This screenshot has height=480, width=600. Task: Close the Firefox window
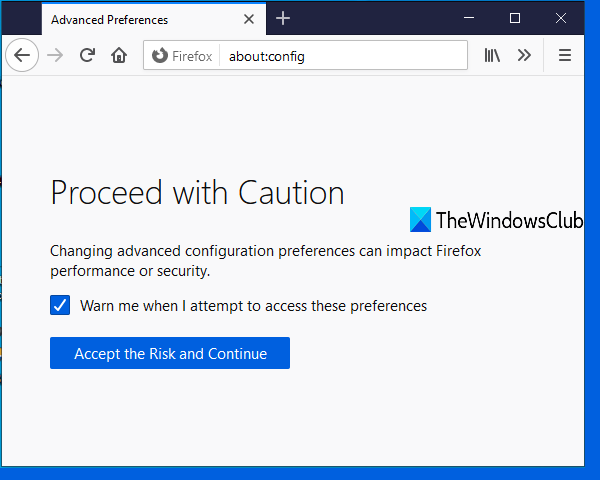[562, 18]
